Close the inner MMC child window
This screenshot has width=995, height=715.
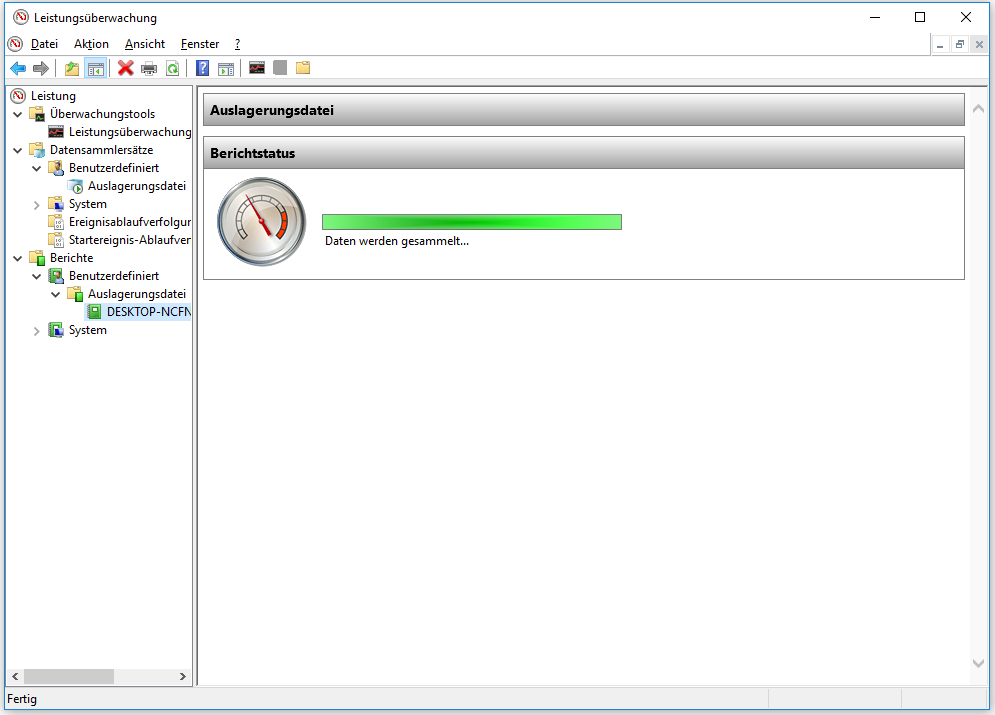pyautogui.click(x=980, y=44)
